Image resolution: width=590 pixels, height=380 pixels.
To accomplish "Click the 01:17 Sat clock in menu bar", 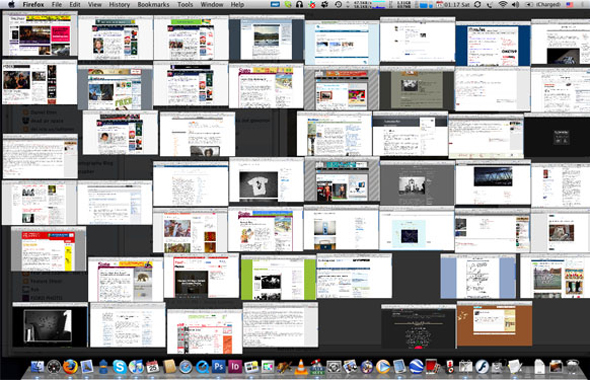I will 458,5.
